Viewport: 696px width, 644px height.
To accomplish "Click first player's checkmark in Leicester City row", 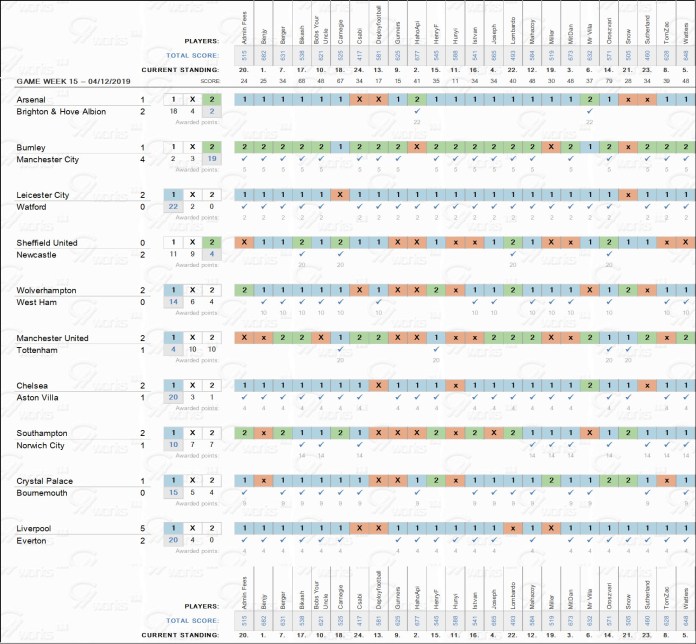I will click(x=243, y=207).
